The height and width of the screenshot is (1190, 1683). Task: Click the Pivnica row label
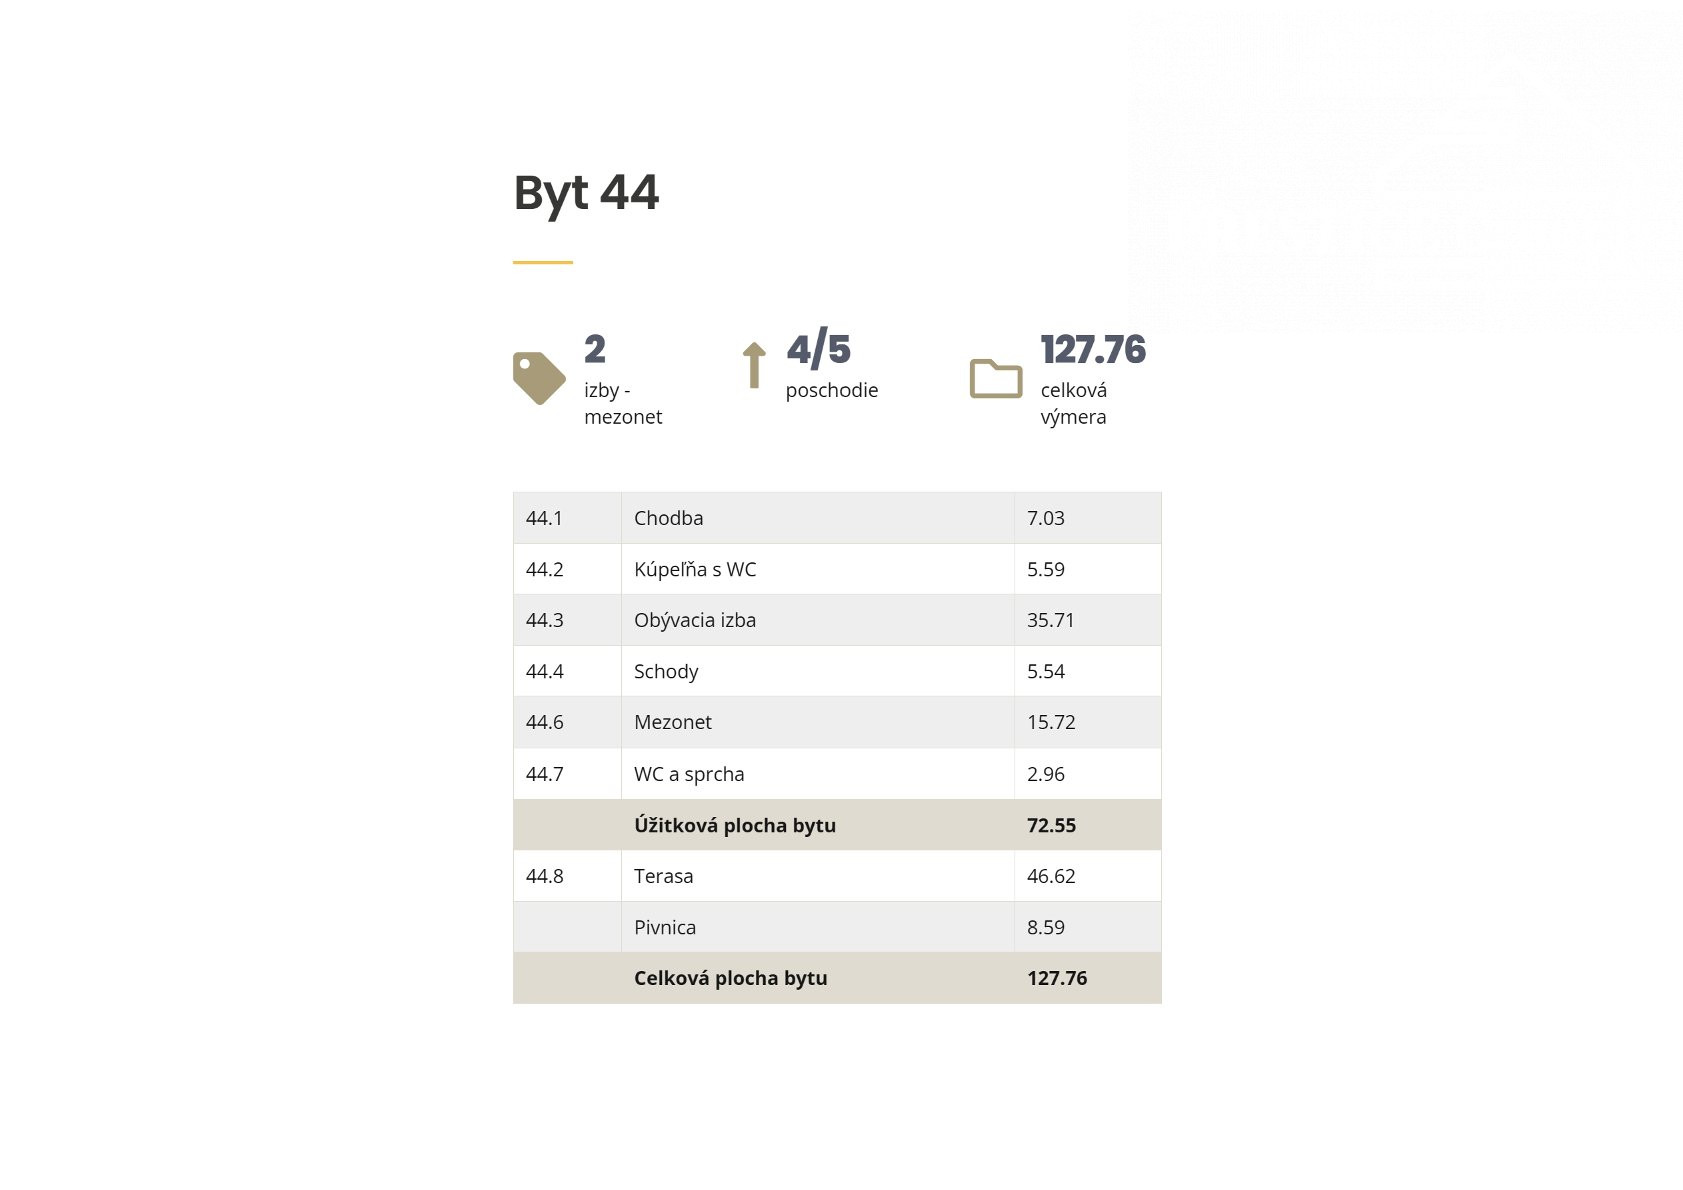click(x=665, y=927)
